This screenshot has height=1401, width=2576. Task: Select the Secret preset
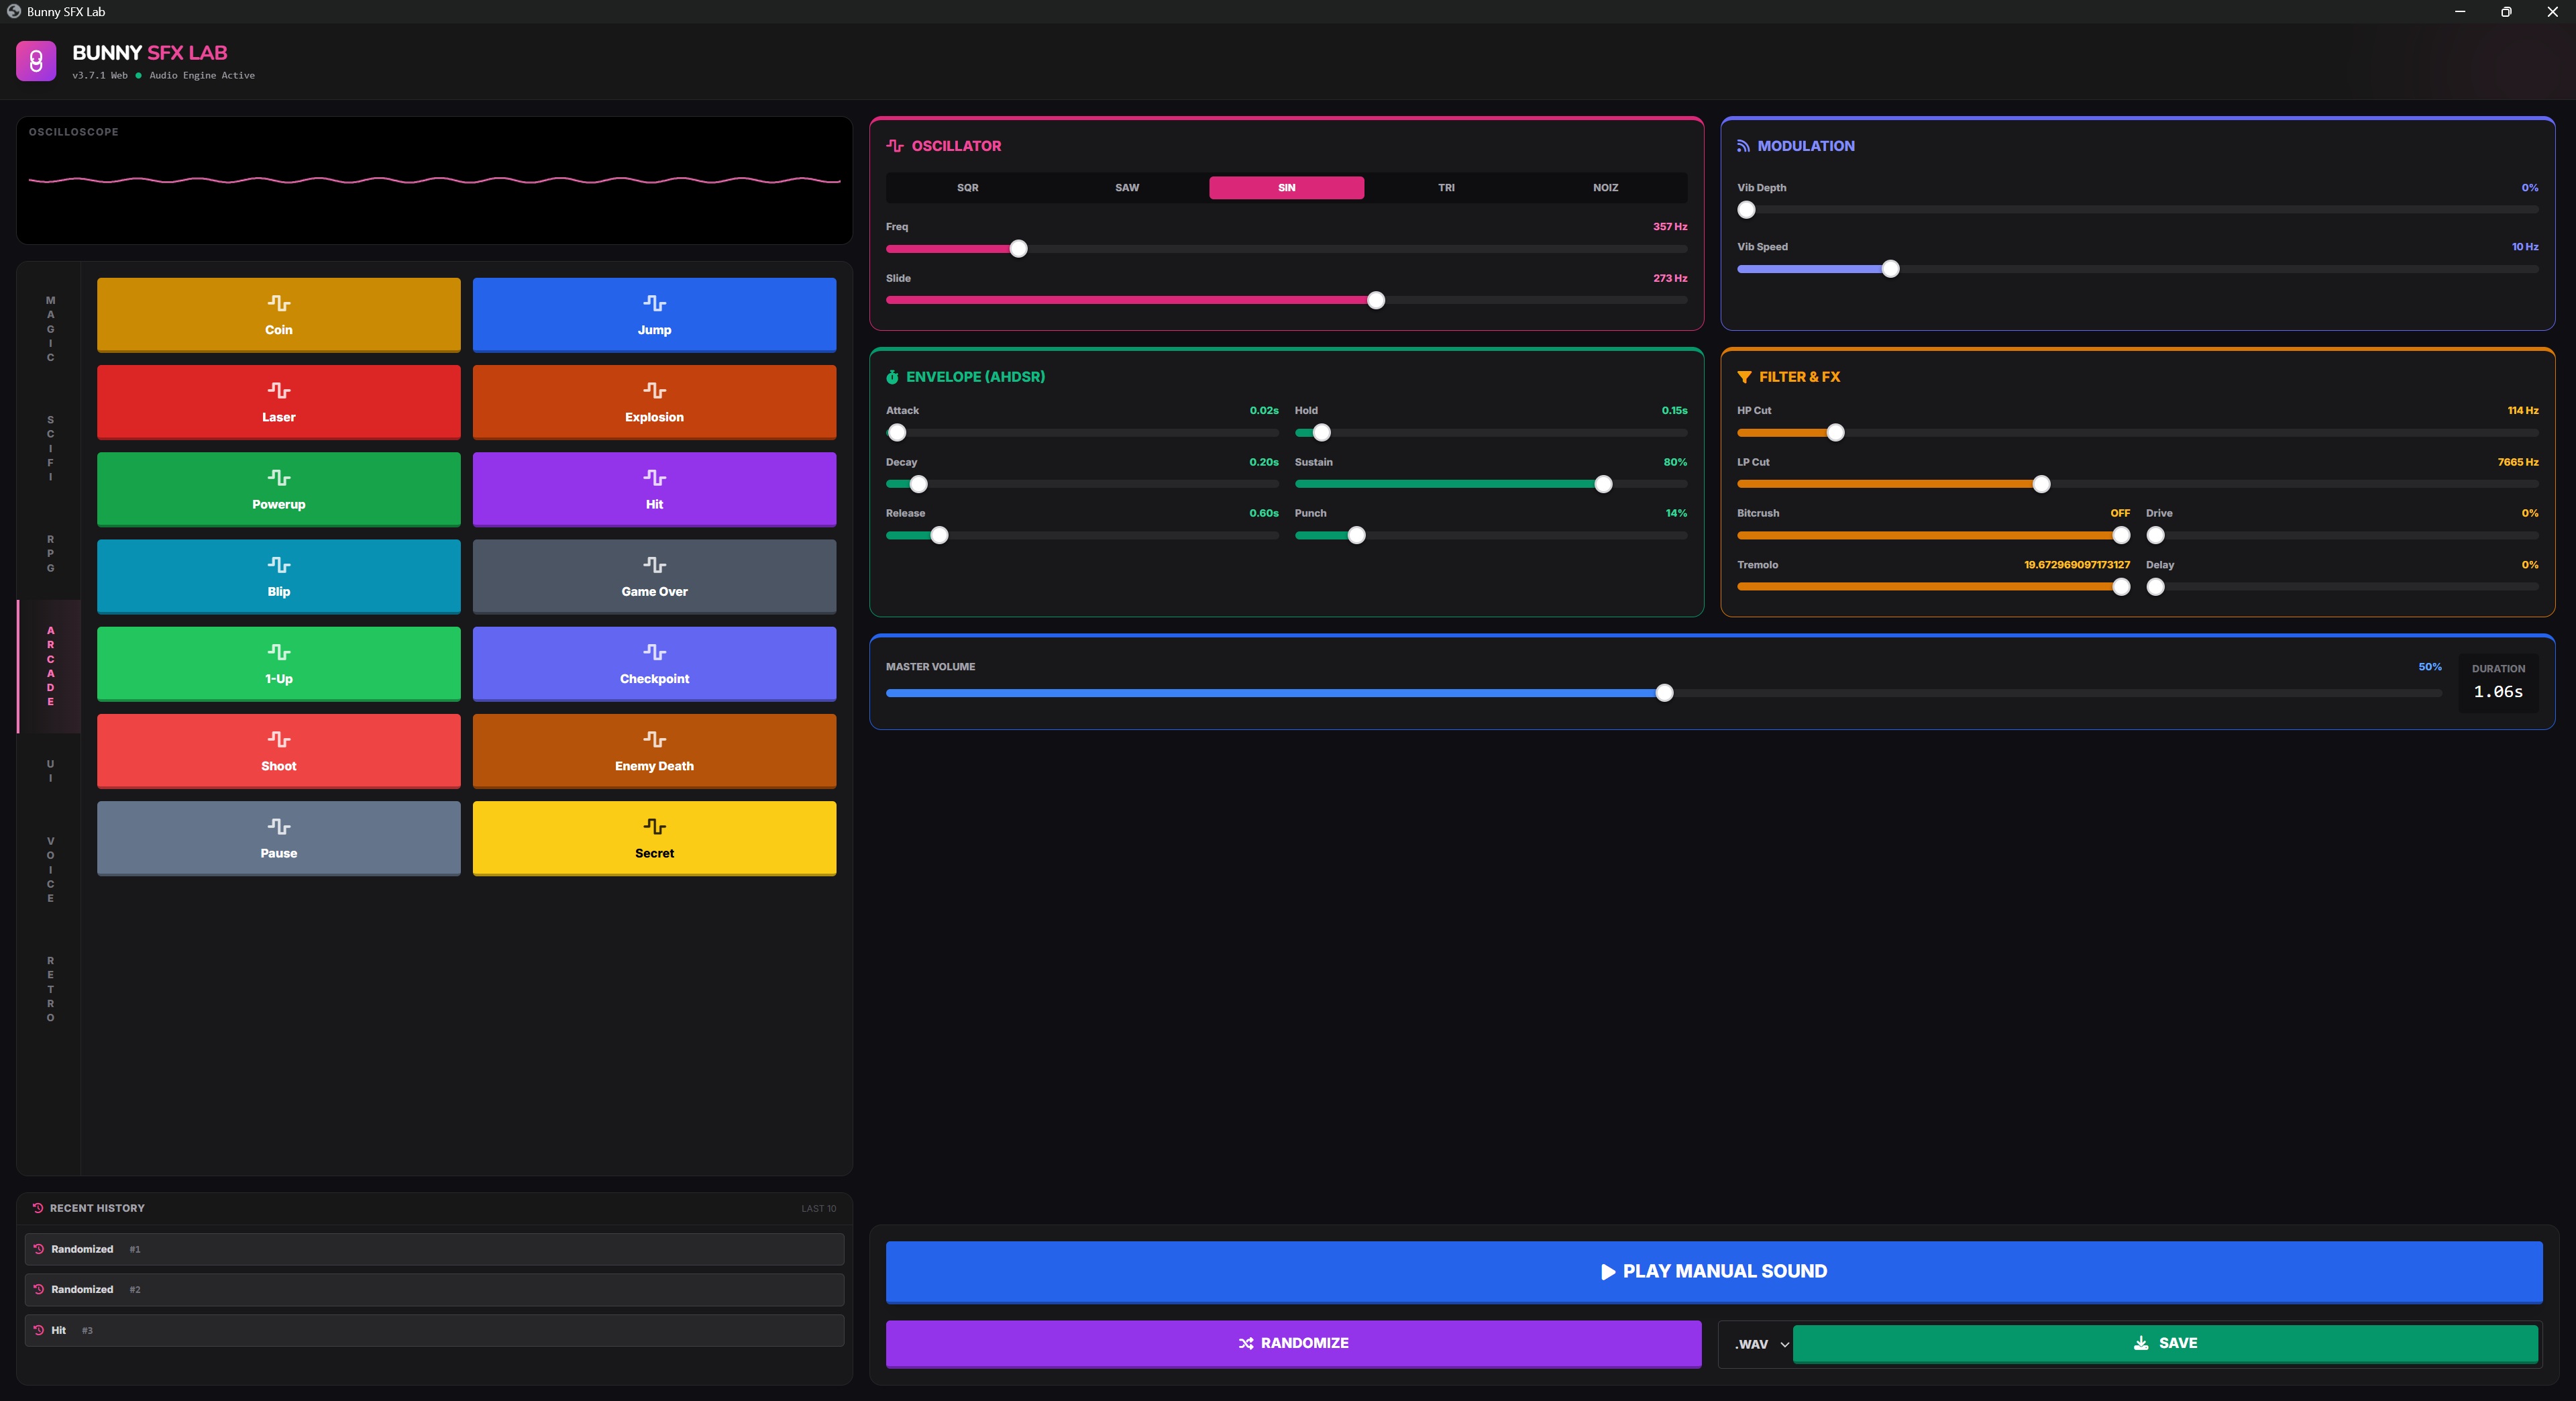click(654, 839)
